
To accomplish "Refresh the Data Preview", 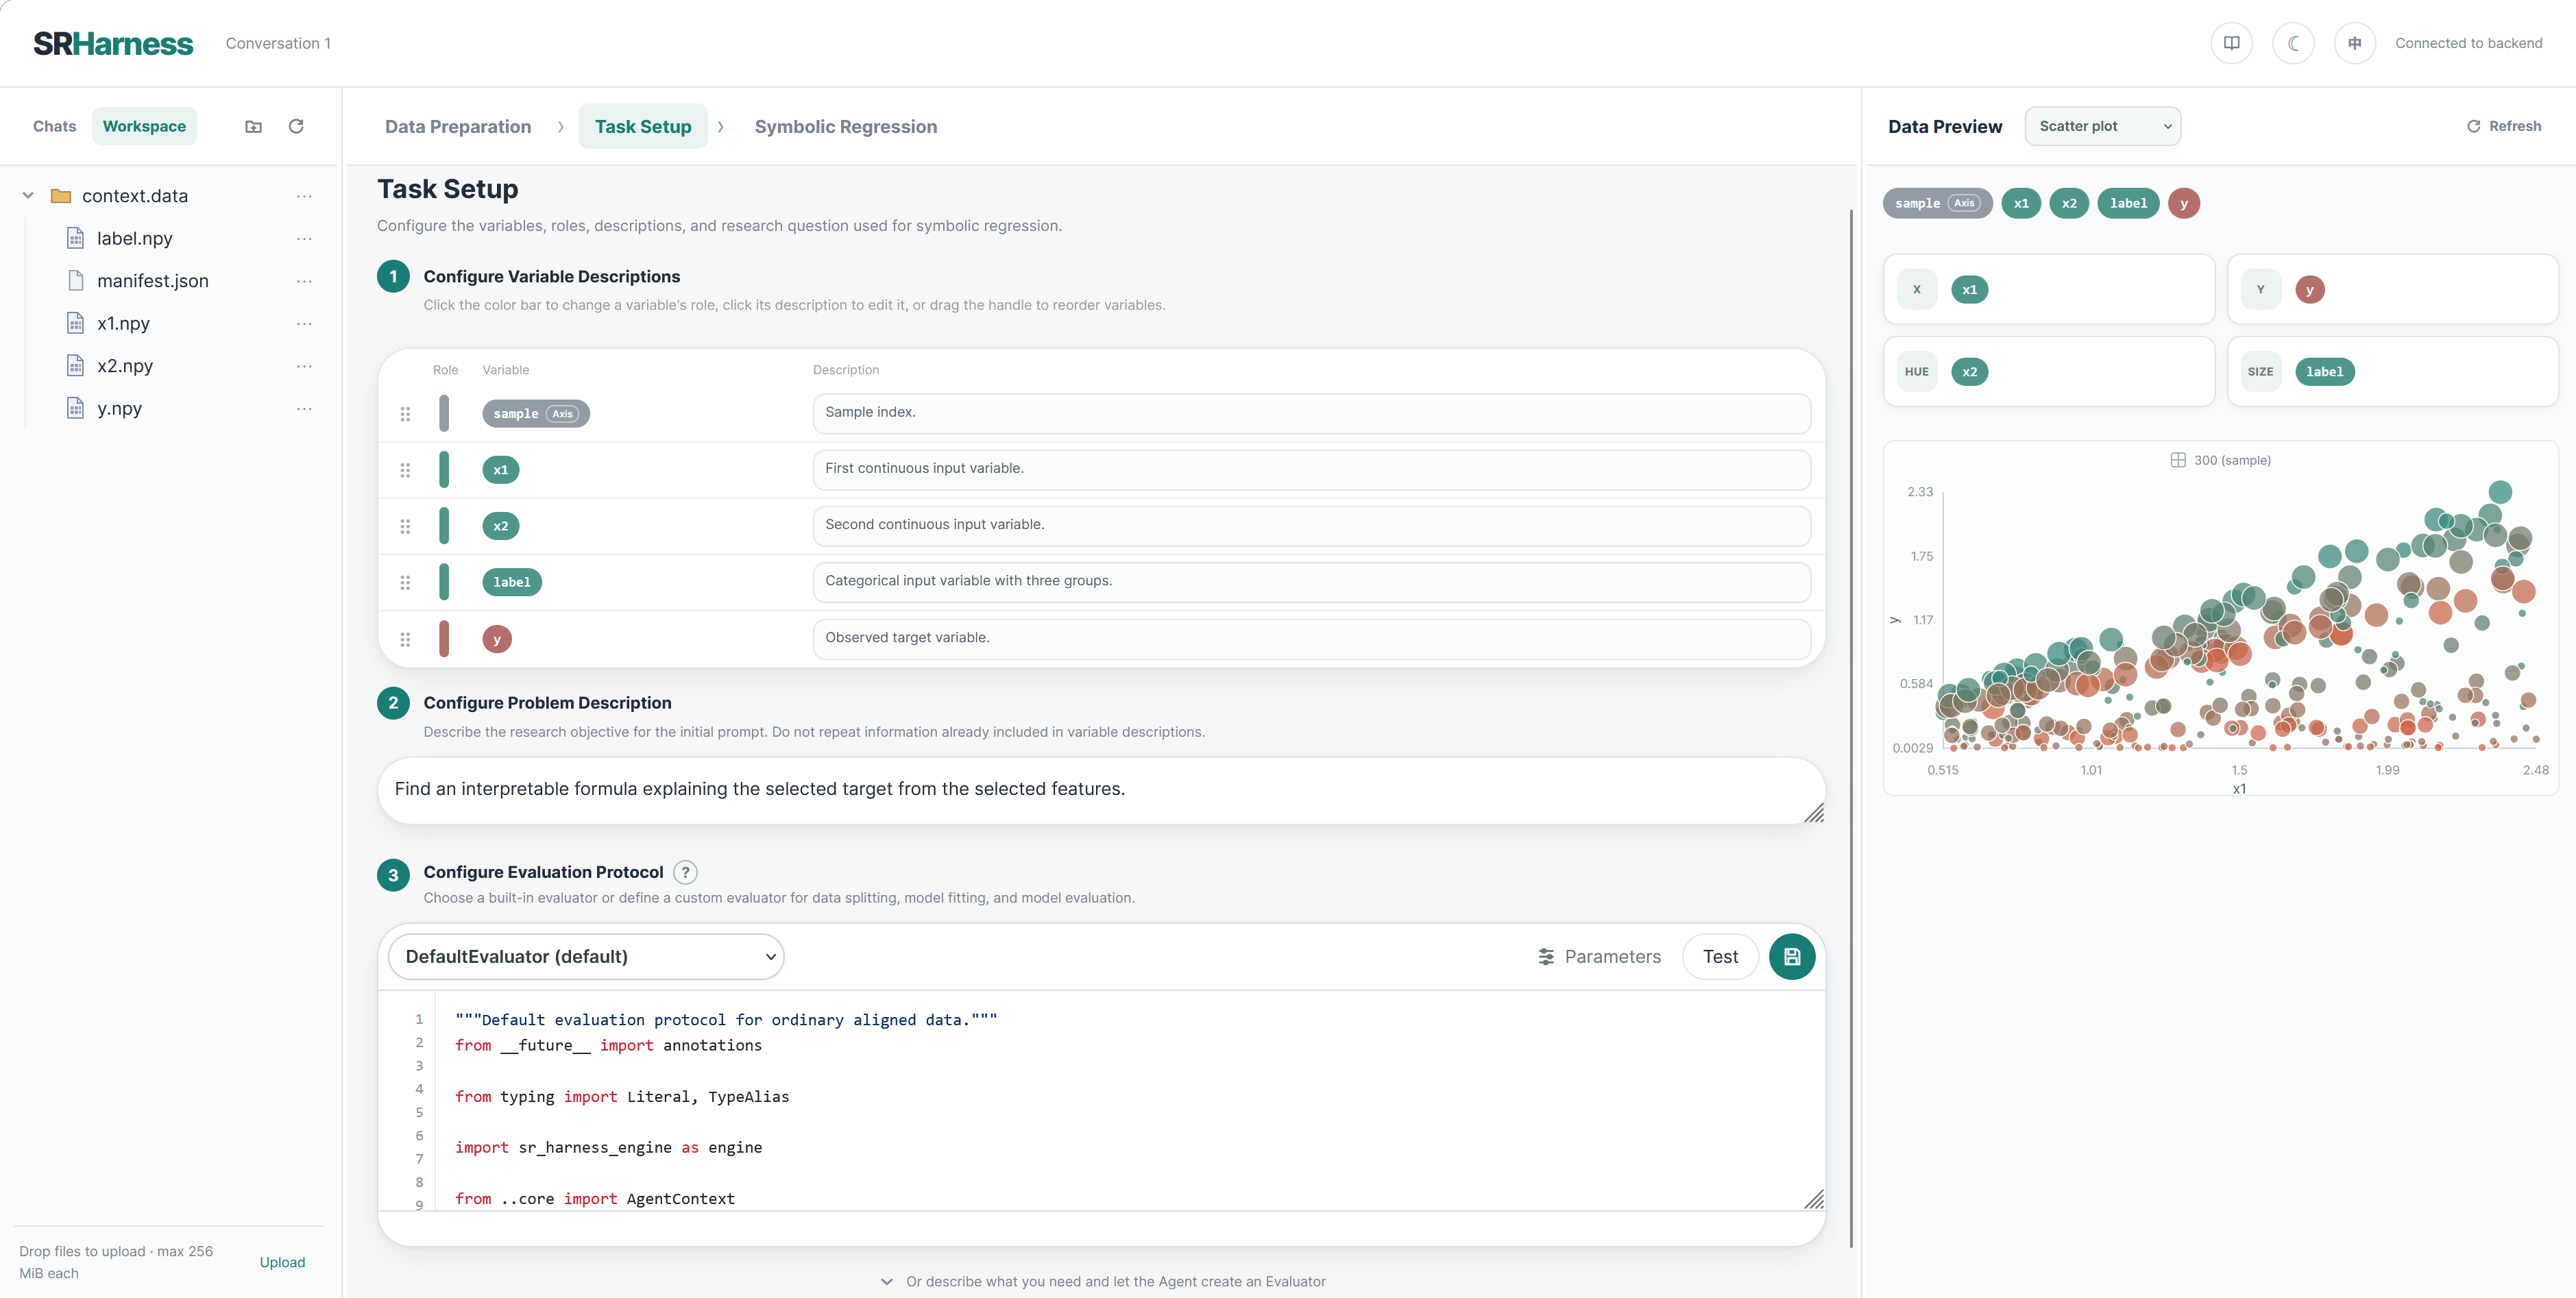I will [2503, 126].
